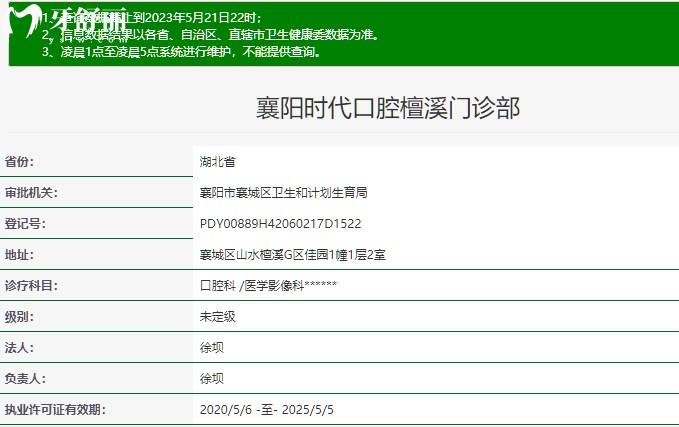679x427 pixels.
Task: Click the value 未定级
Action: pos(217,317)
